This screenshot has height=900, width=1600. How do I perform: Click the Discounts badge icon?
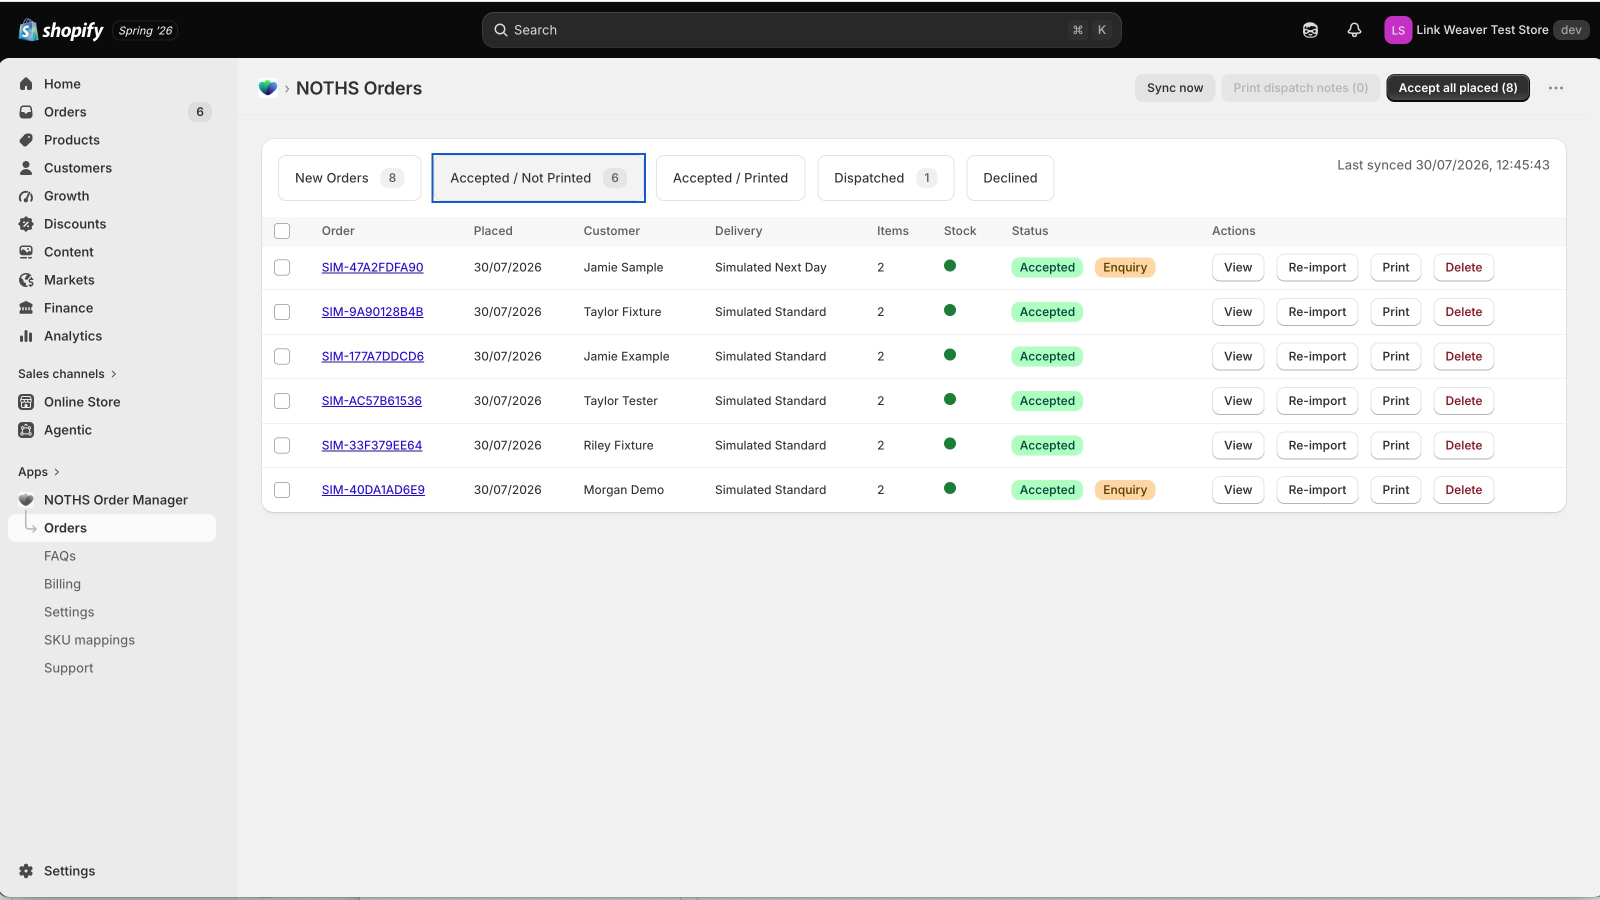click(x=26, y=224)
